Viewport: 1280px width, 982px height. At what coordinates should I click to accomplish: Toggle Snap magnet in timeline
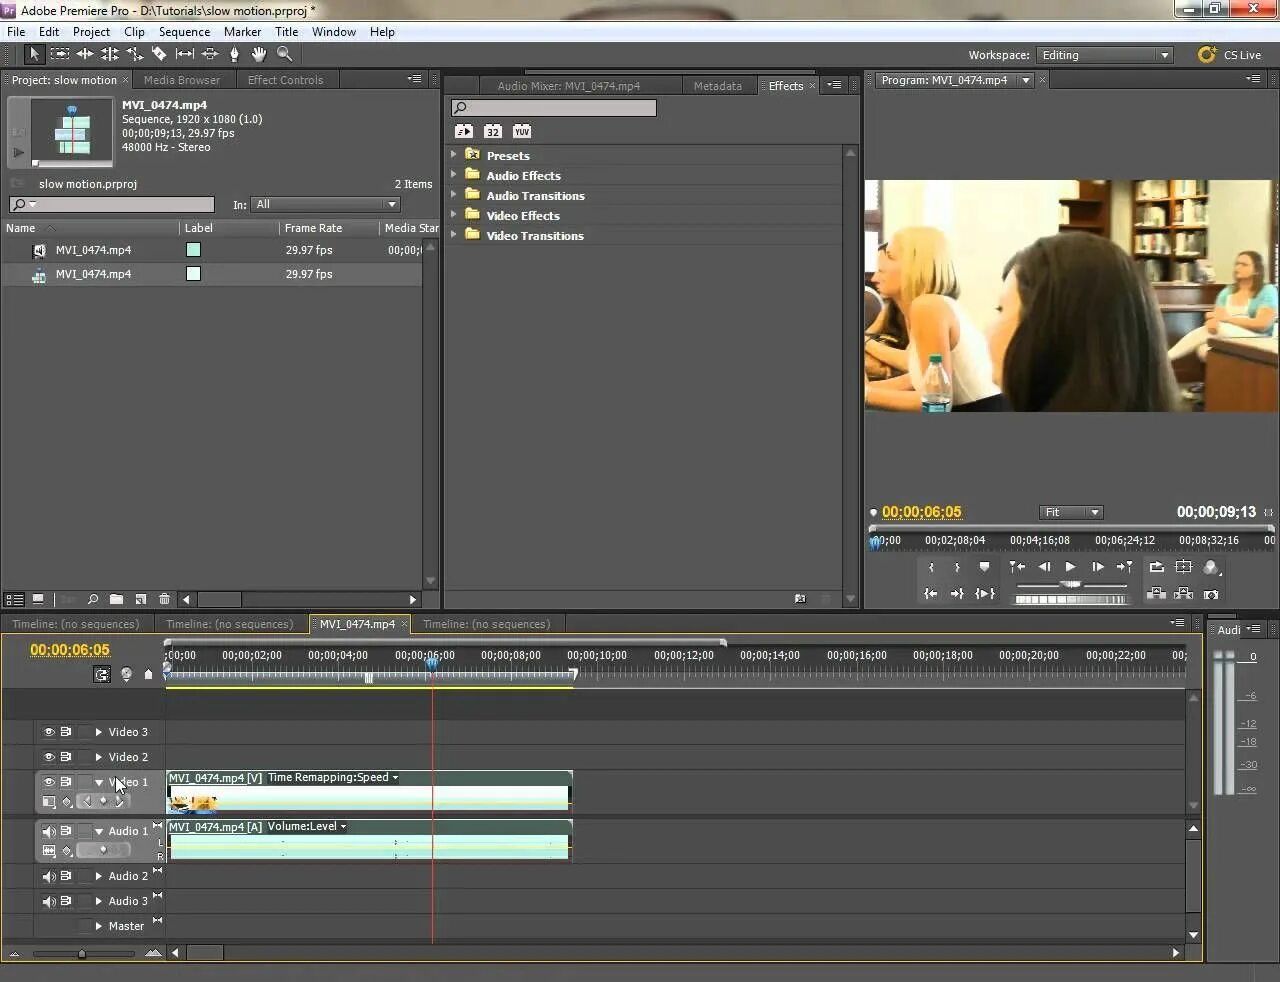(102, 674)
